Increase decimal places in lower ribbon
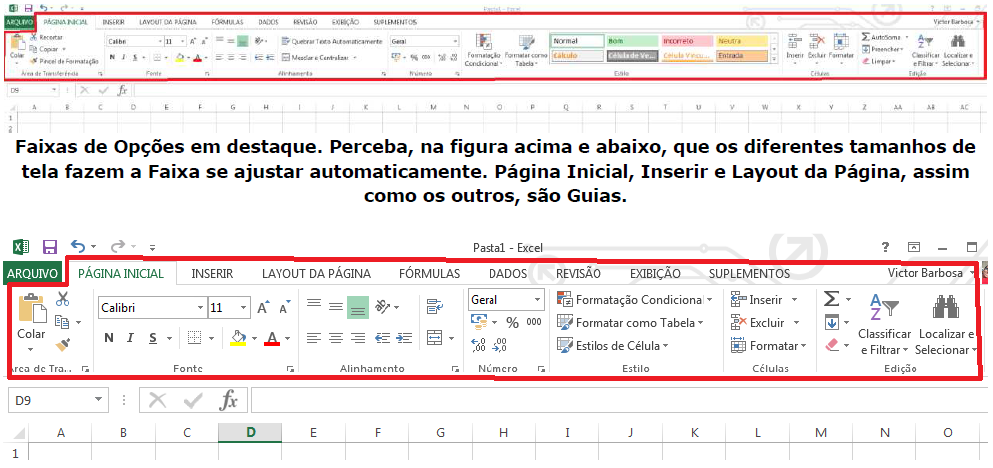The image size is (993, 468). [x=479, y=345]
